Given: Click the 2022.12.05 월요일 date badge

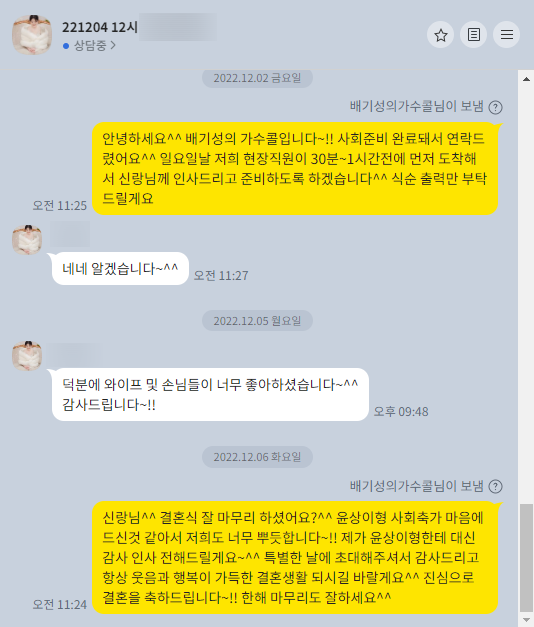Looking at the screenshot, I should pos(257,321).
